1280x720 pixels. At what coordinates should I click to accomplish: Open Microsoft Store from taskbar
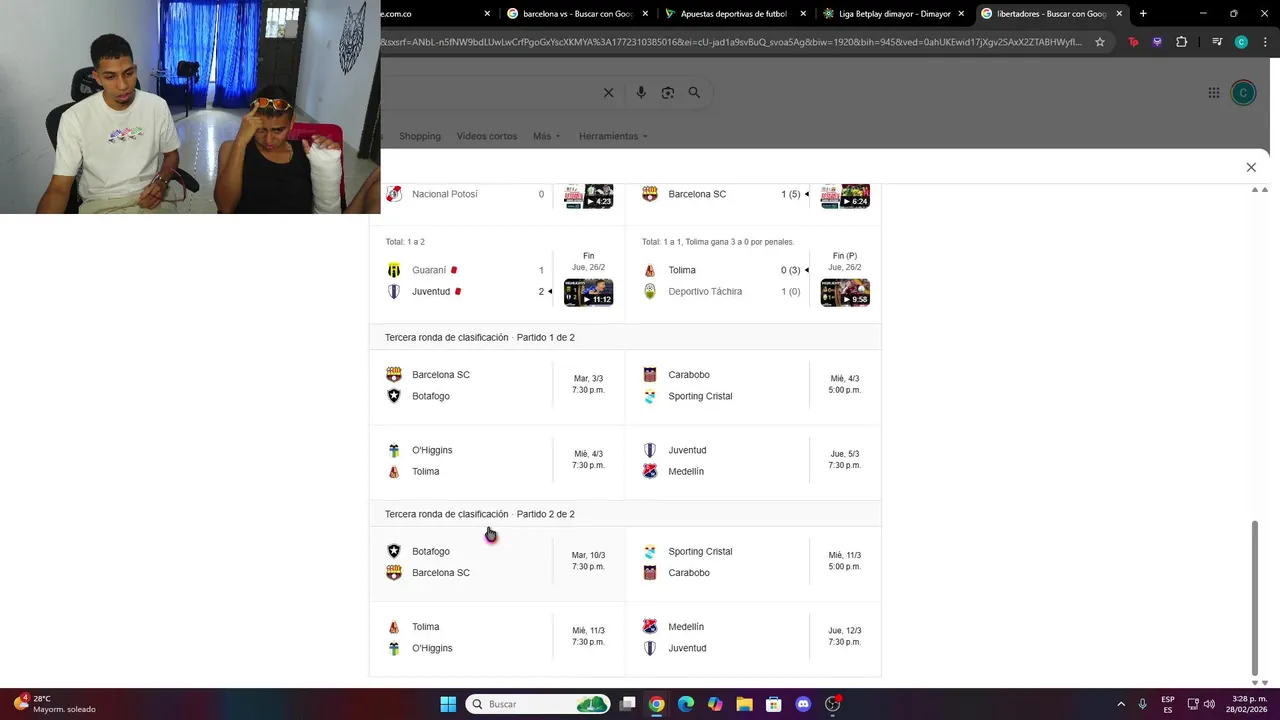[x=773, y=704]
